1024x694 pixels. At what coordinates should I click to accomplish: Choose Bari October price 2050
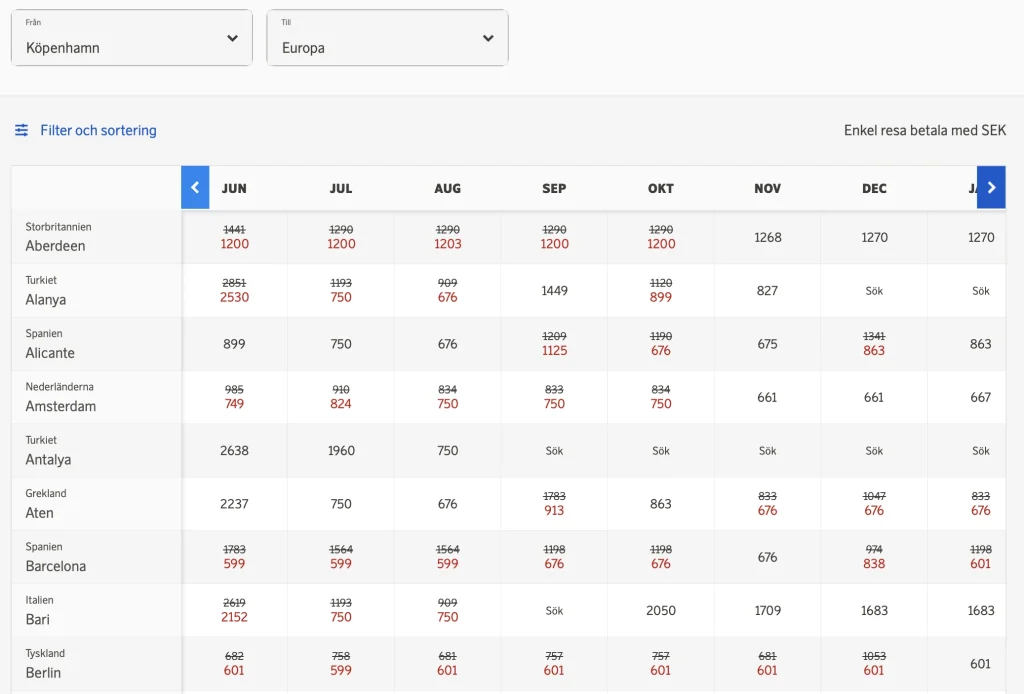[660, 610]
